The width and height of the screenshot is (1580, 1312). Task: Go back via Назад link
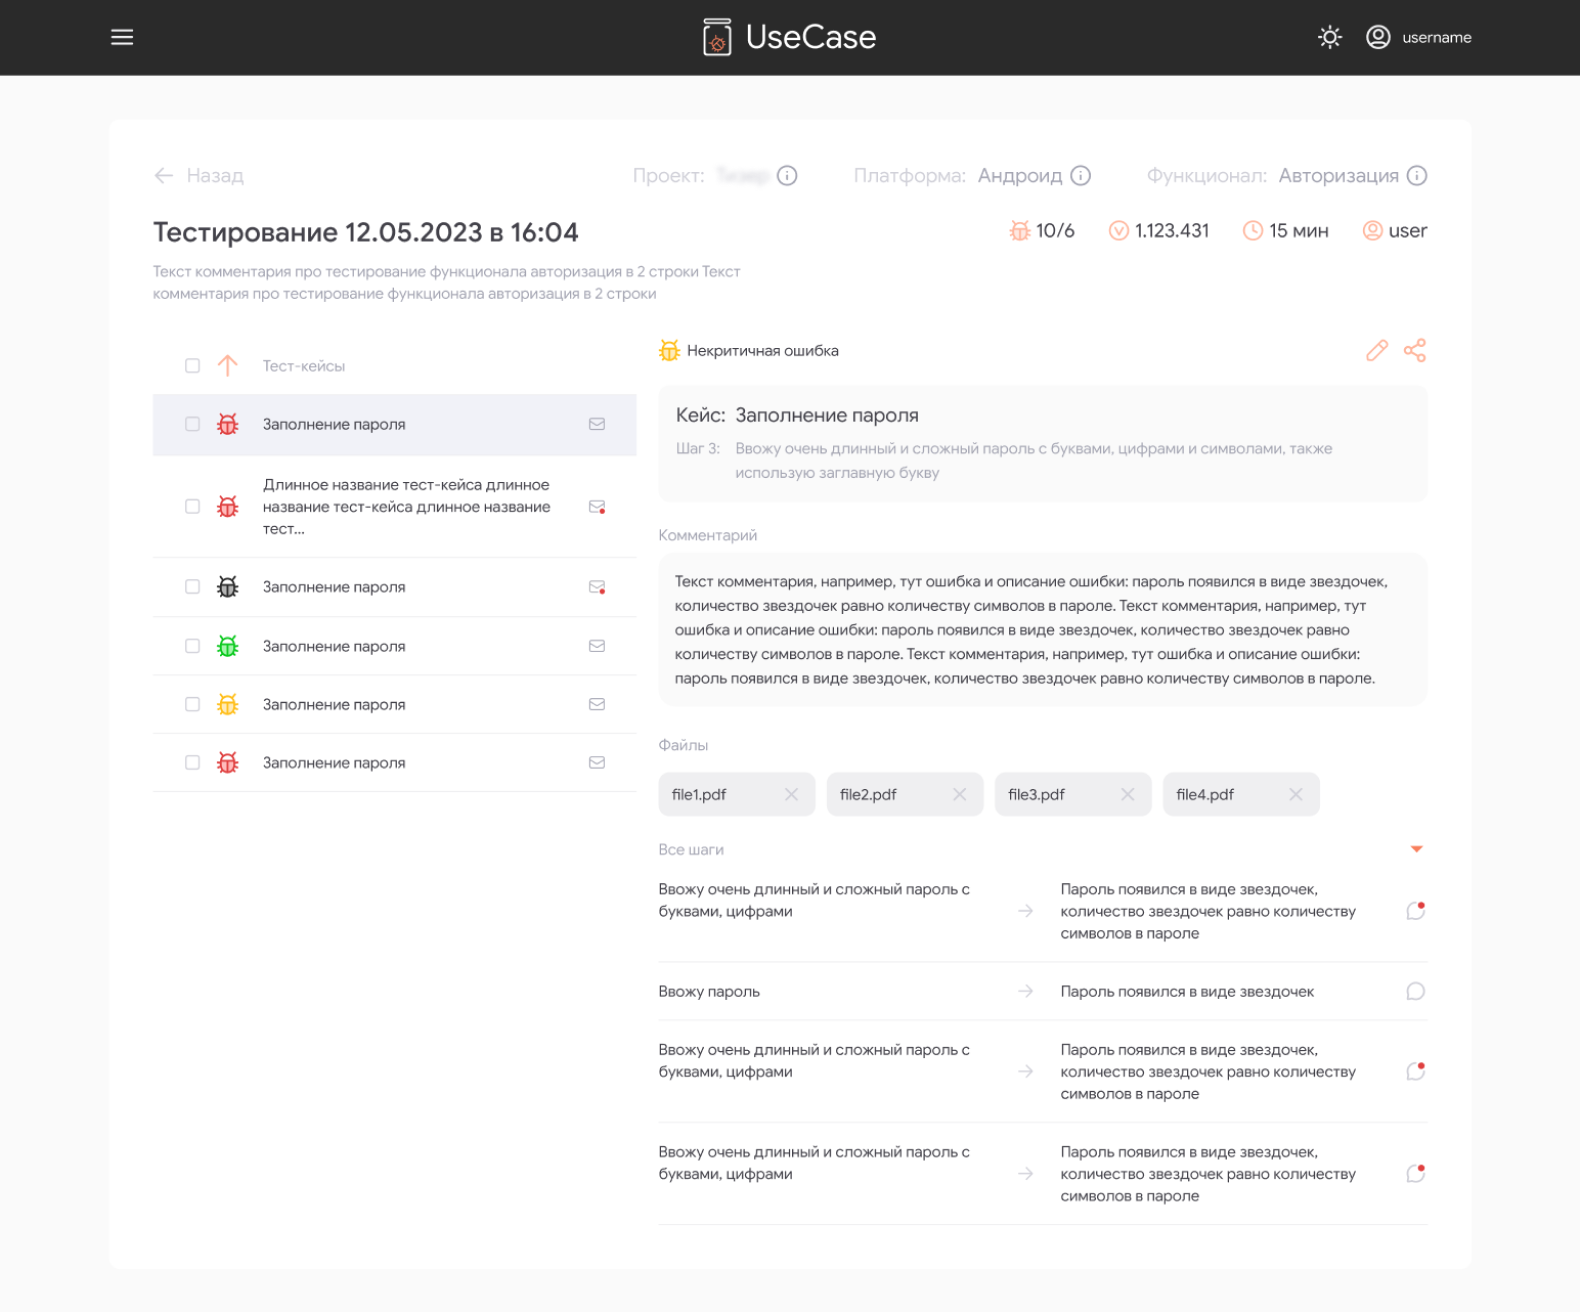point(199,175)
